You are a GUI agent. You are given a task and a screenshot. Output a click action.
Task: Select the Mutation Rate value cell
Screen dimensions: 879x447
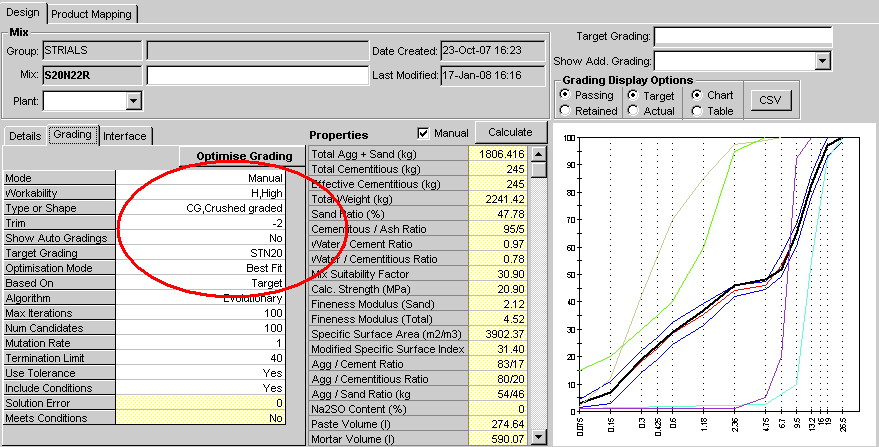[201, 343]
